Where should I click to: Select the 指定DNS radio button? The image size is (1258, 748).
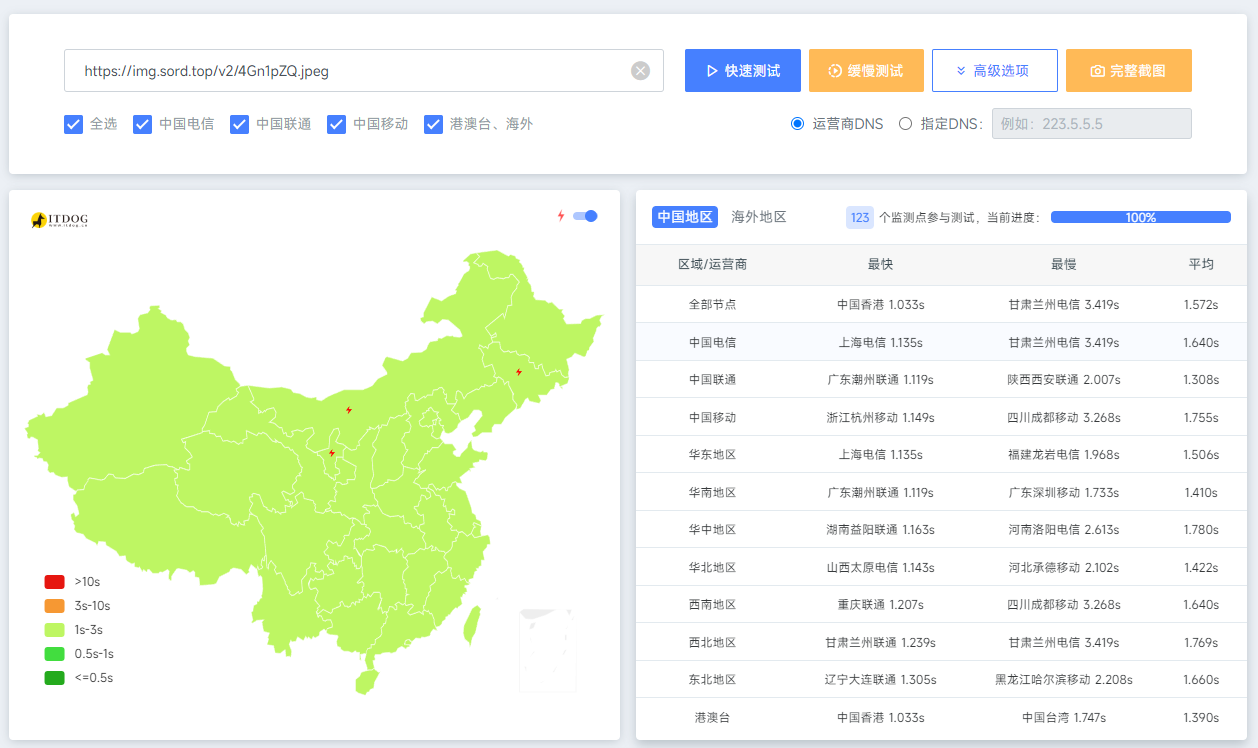[x=904, y=124]
